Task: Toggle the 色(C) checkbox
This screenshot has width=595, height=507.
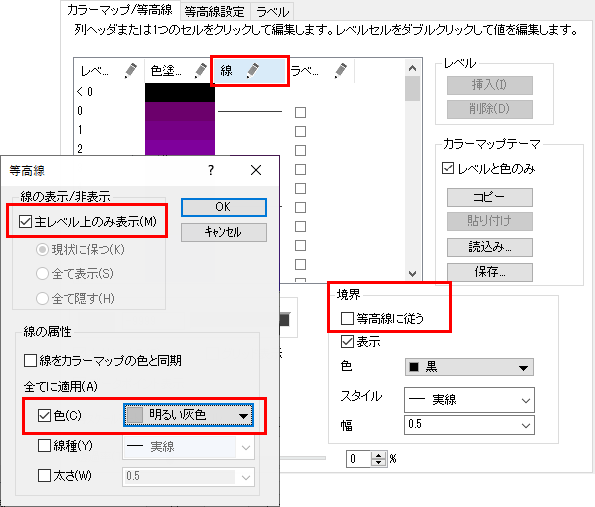Action: point(44,416)
